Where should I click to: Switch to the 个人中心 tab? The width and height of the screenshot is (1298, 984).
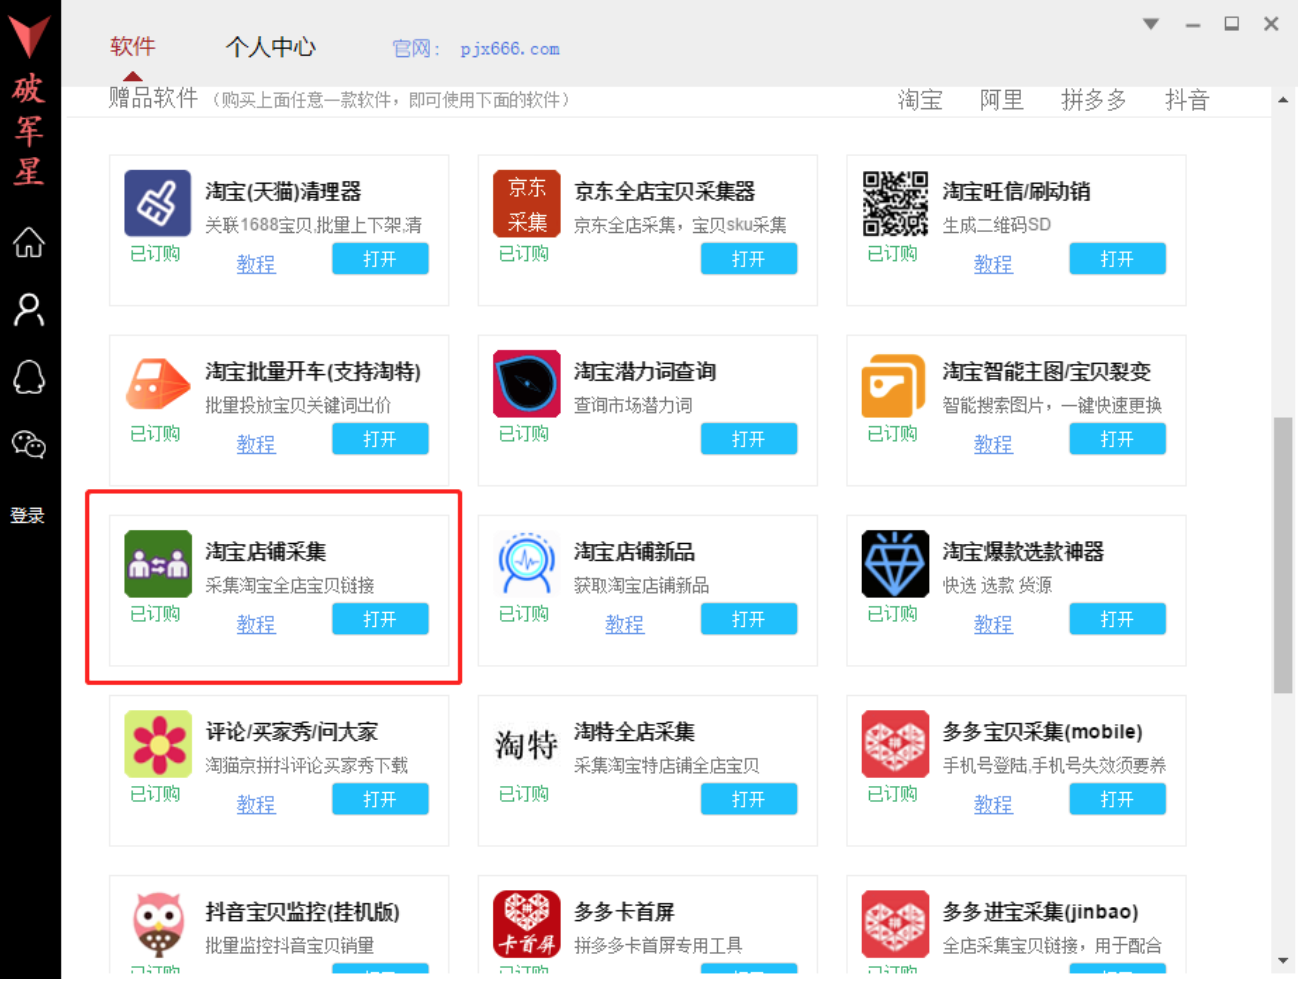270,46
